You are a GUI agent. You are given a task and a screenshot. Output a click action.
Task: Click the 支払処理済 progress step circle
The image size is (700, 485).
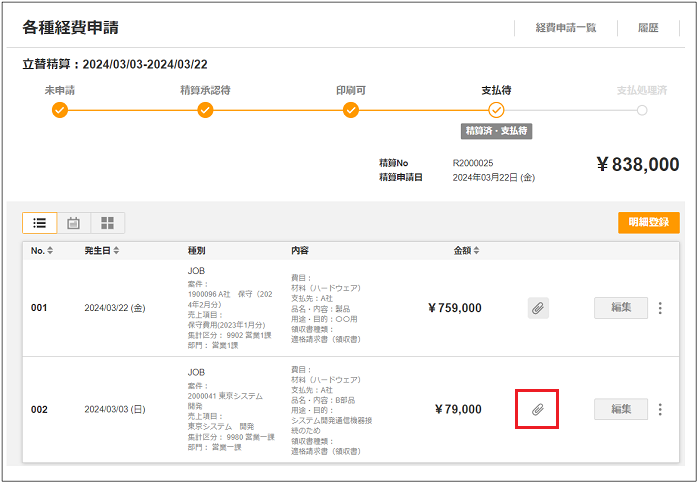pos(642,110)
